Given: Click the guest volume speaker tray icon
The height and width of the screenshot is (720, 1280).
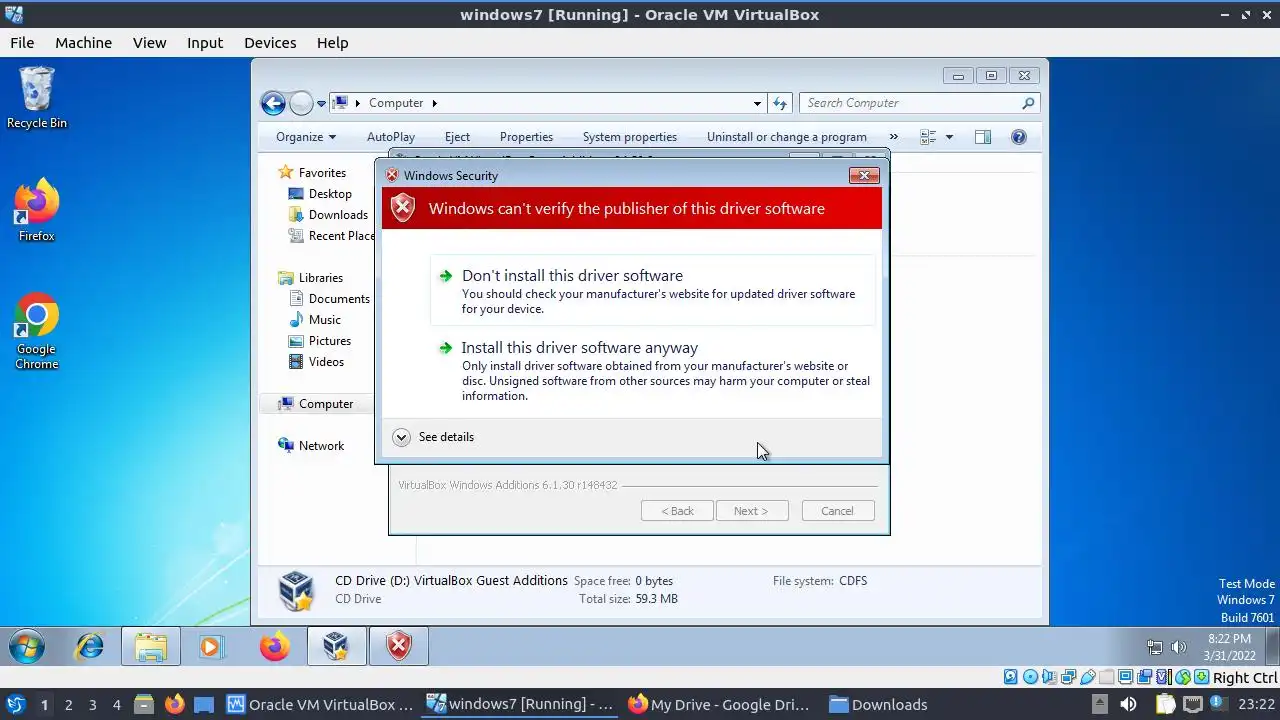Looking at the screenshot, I should click(x=1179, y=647).
